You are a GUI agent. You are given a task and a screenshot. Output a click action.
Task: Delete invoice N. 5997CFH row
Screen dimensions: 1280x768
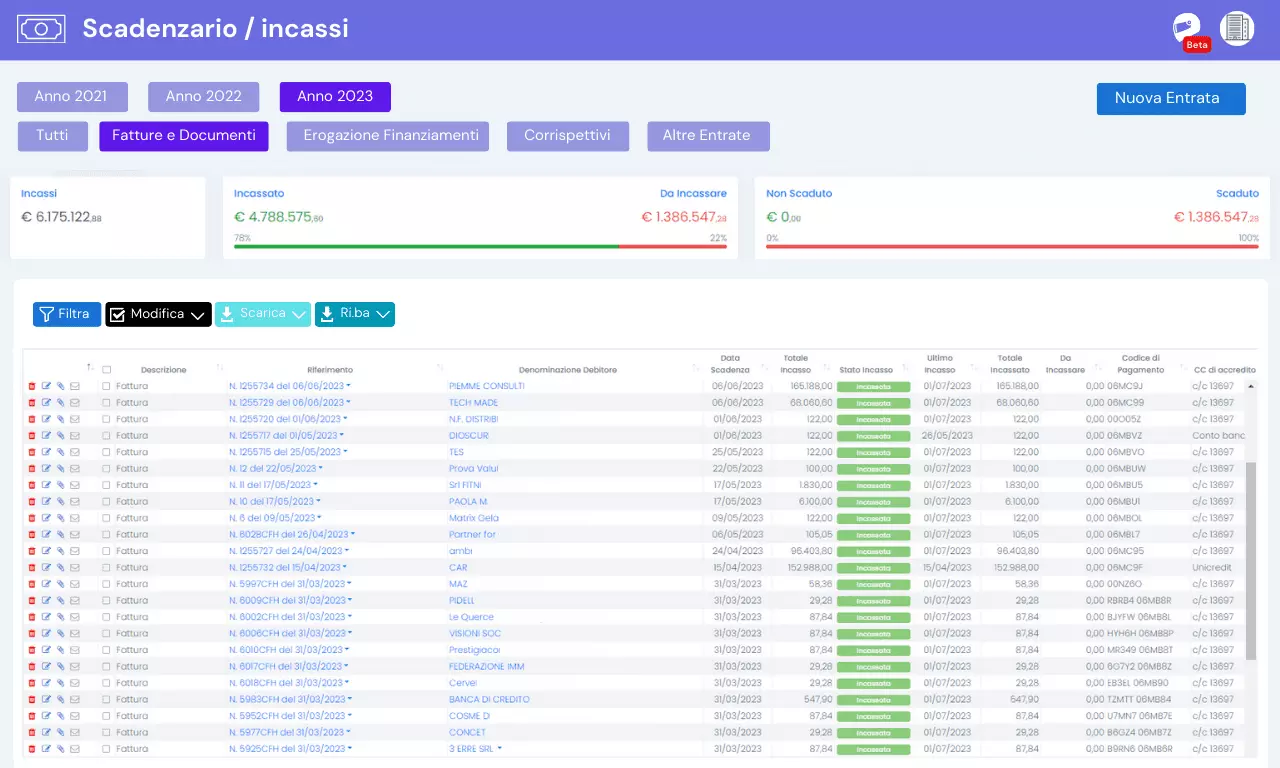pyautogui.click(x=31, y=584)
